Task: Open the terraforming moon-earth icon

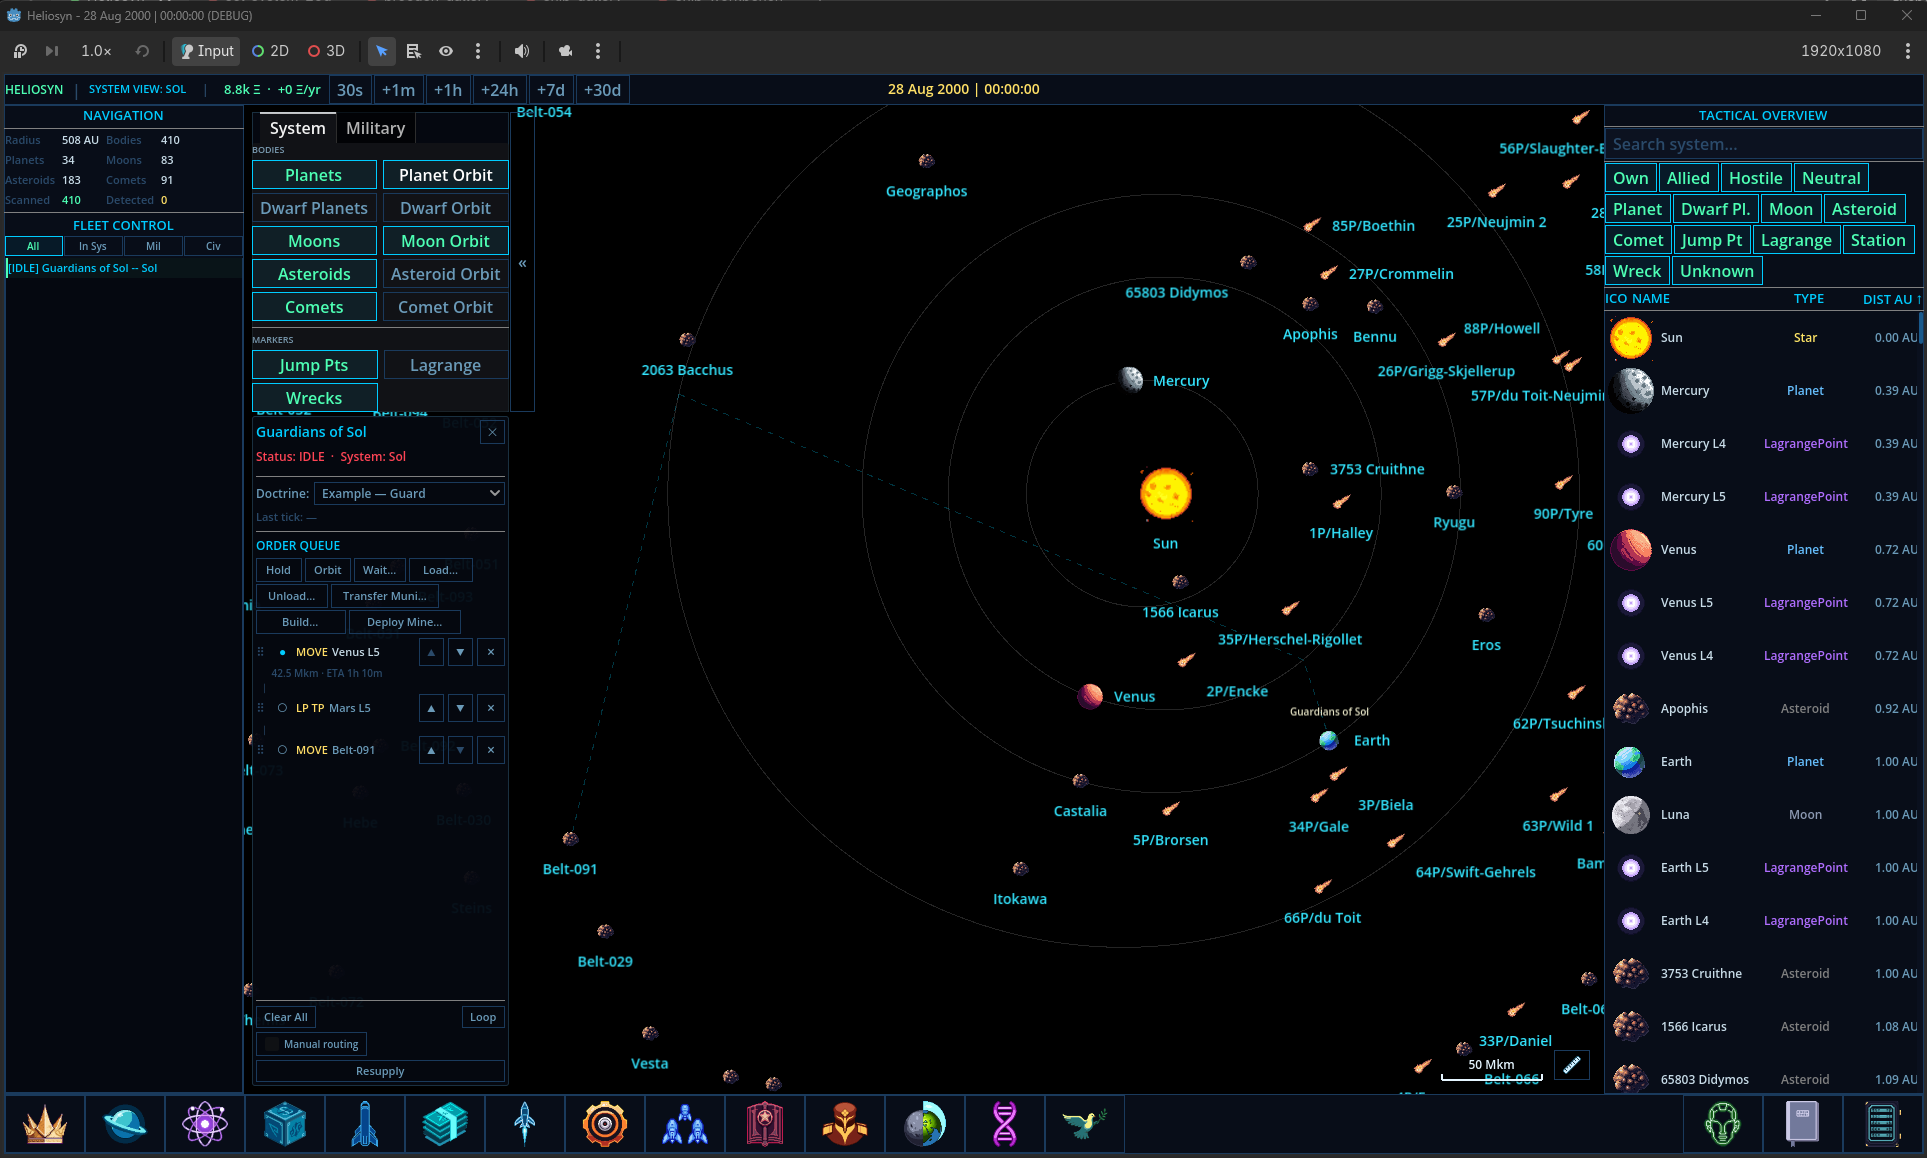Action: [925, 1124]
